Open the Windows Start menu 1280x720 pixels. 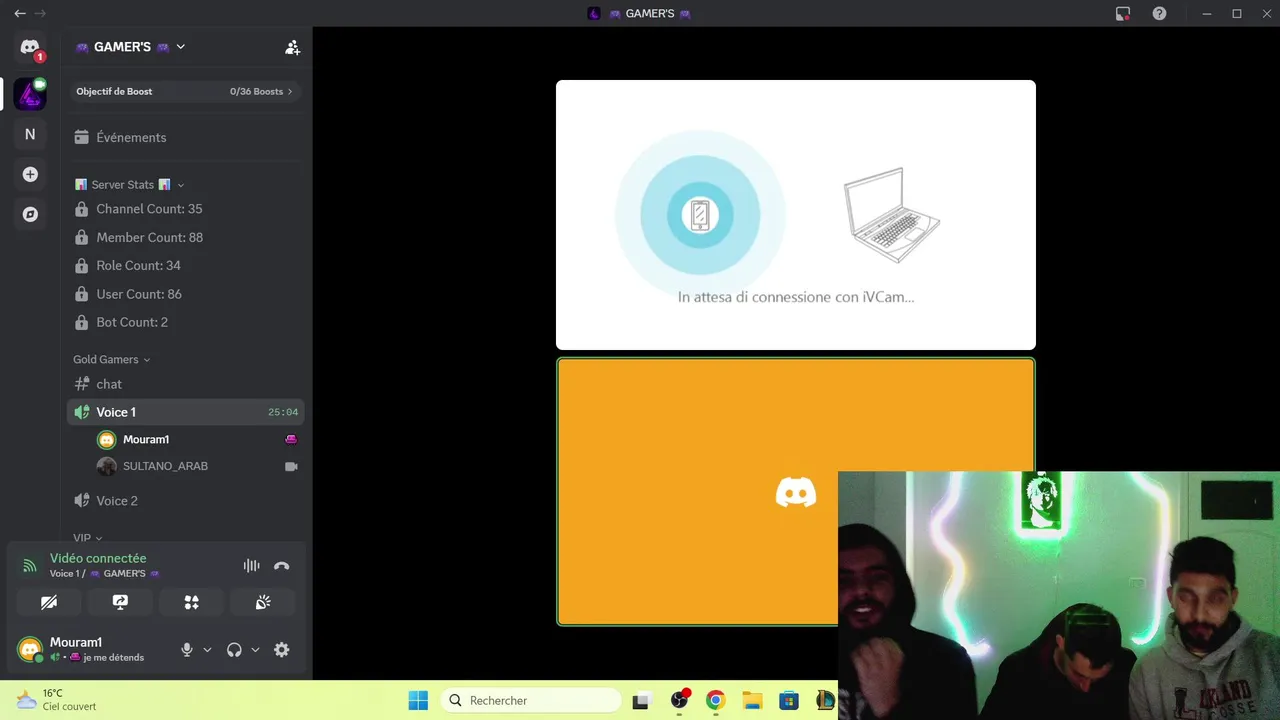[418, 700]
